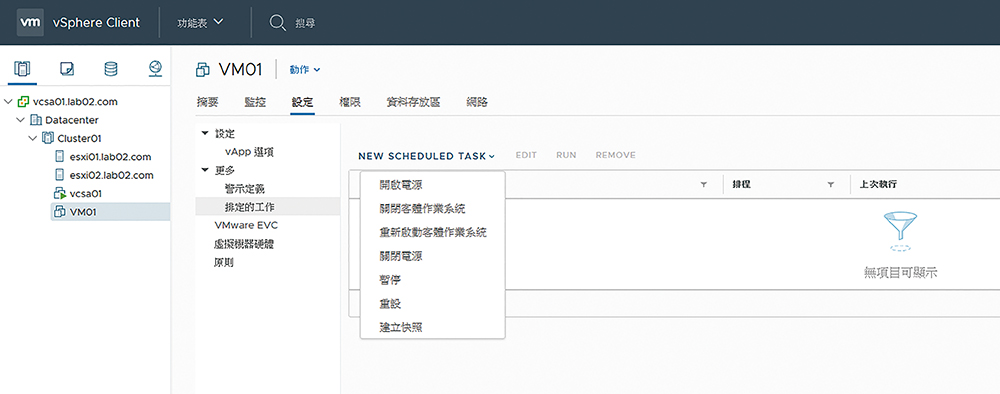Click the filter icon in 排程 column
The height and width of the screenshot is (394, 1000).
click(x=830, y=184)
